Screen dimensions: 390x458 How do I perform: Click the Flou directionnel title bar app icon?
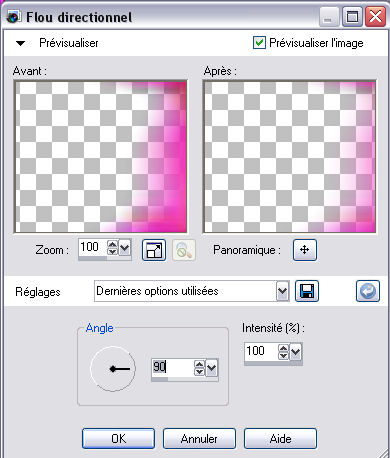coord(13,17)
